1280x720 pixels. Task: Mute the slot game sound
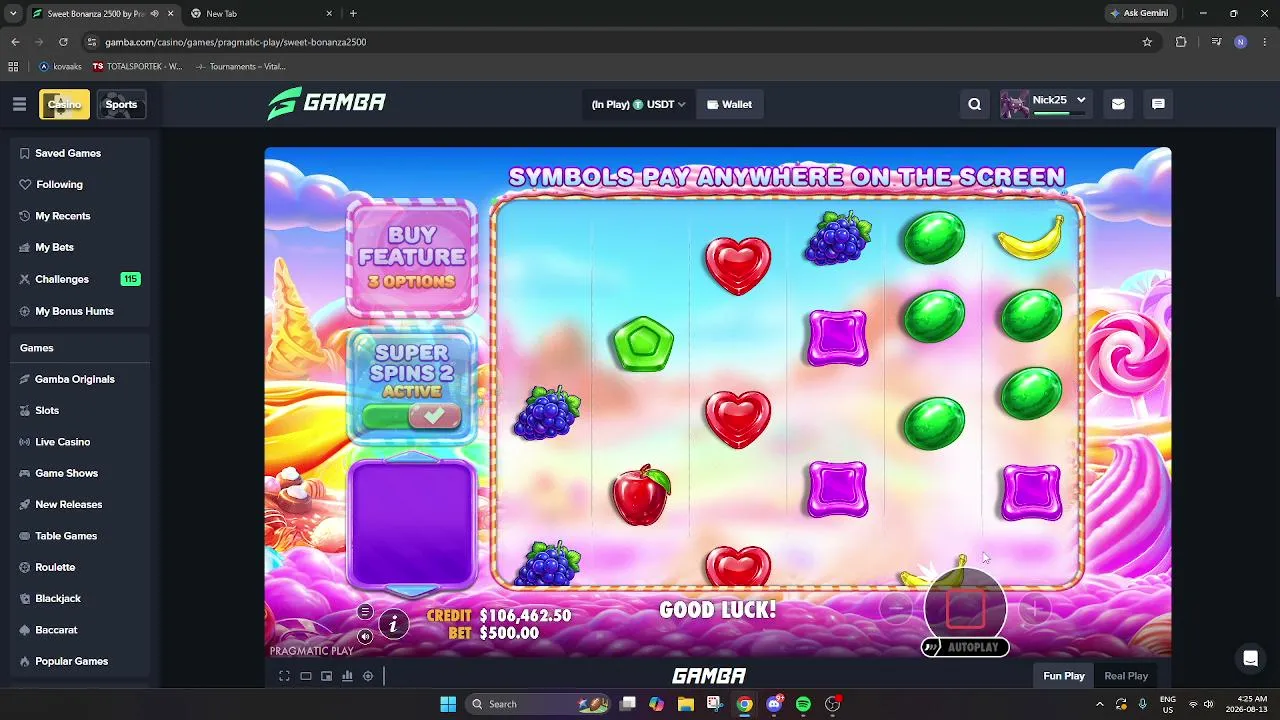pyautogui.click(x=365, y=636)
